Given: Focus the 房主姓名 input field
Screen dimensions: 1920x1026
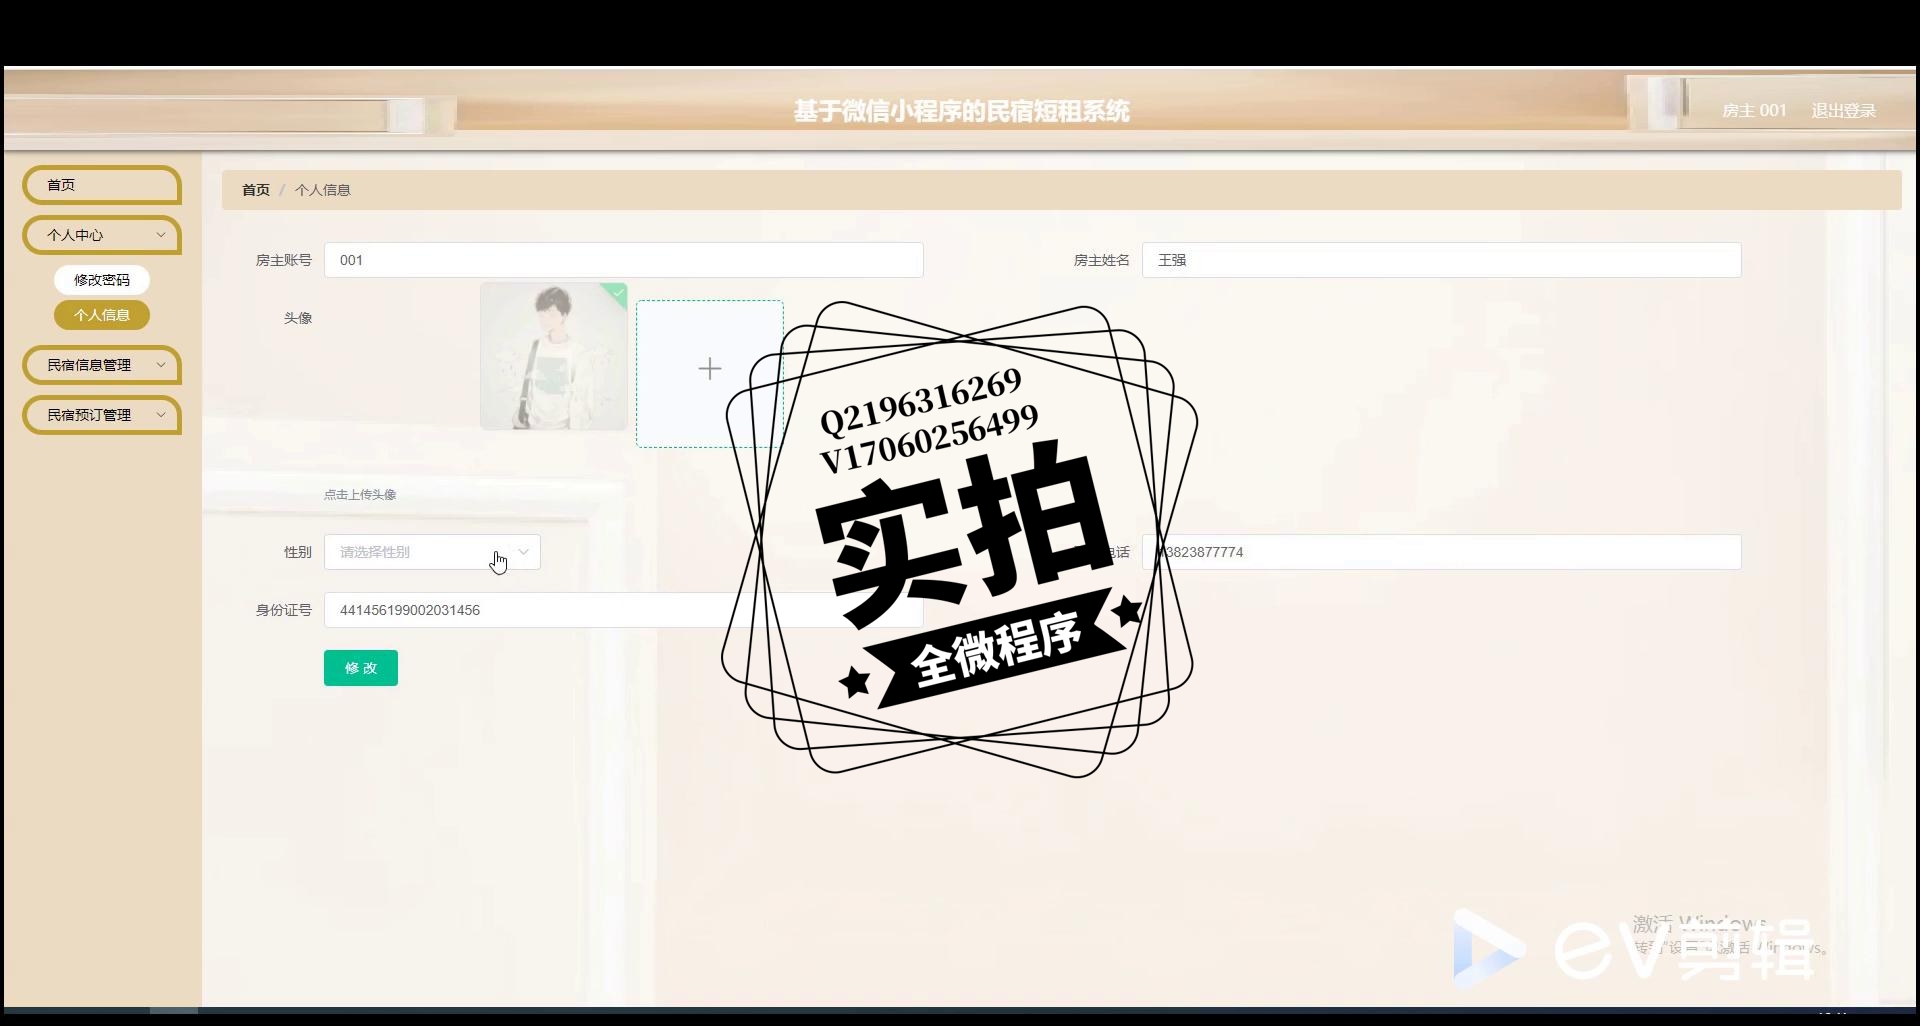Looking at the screenshot, I should (1441, 260).
